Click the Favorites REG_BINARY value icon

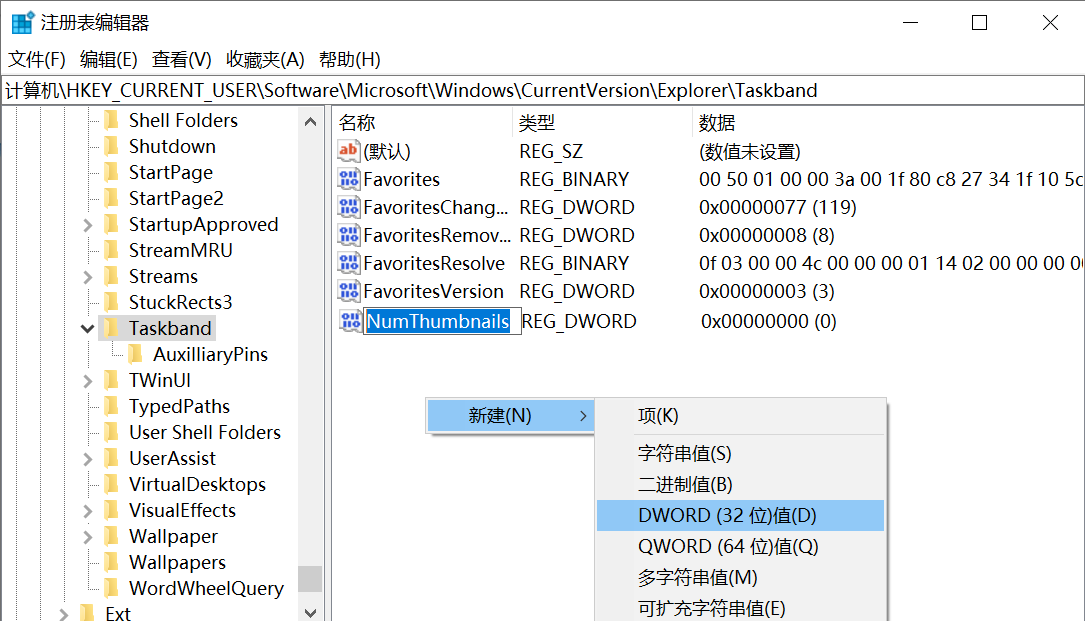coord(350,179)
